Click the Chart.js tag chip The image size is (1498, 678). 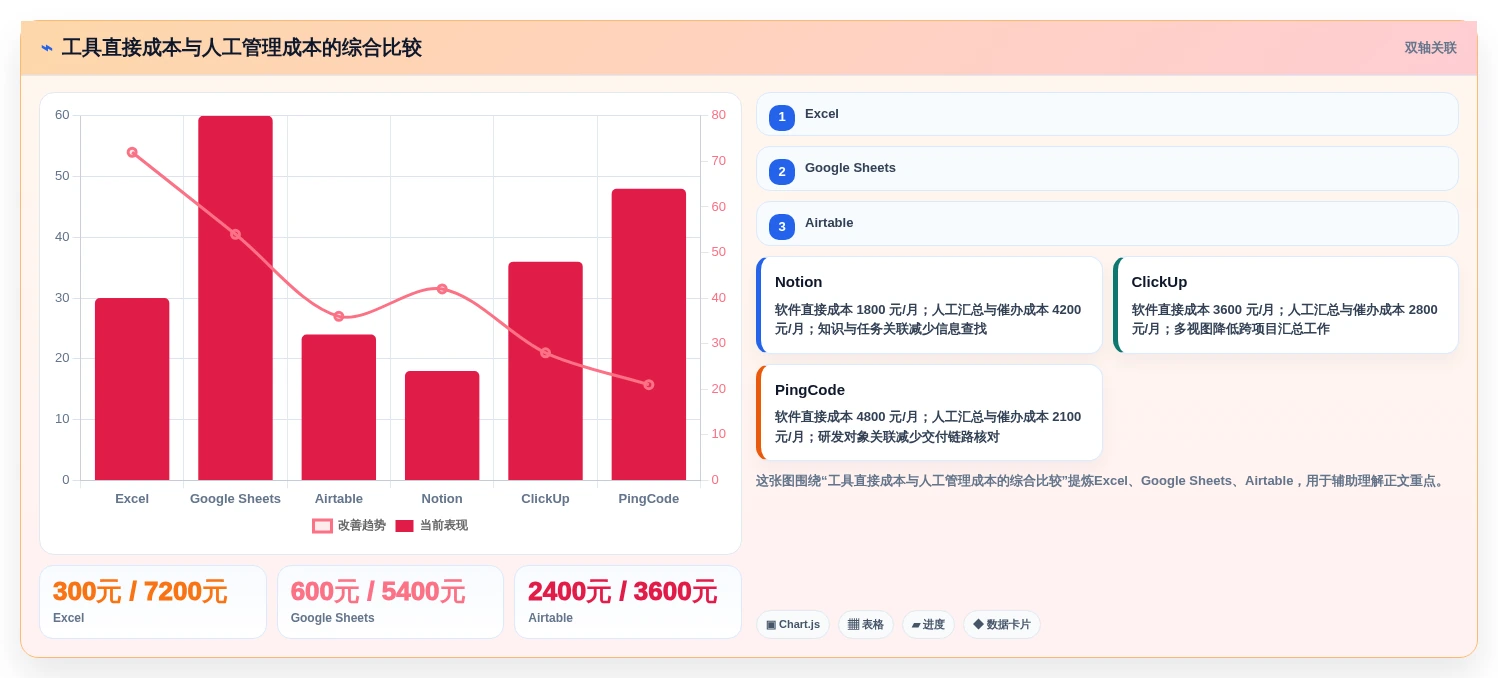(793, 625)
